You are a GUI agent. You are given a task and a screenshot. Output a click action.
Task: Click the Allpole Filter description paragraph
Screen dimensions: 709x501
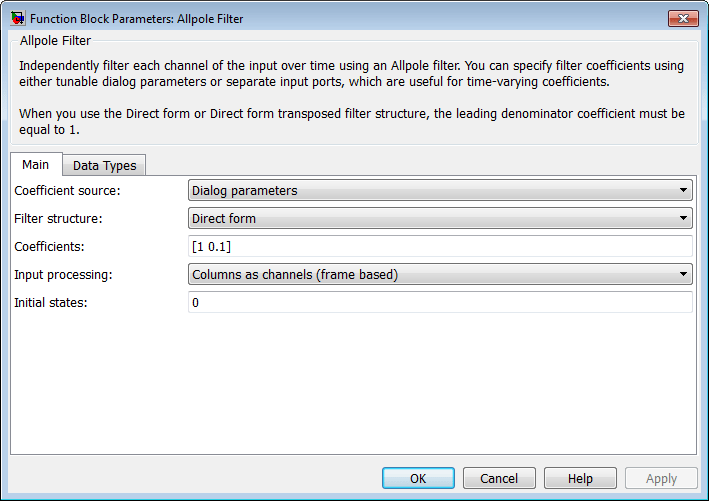(350, 74)
